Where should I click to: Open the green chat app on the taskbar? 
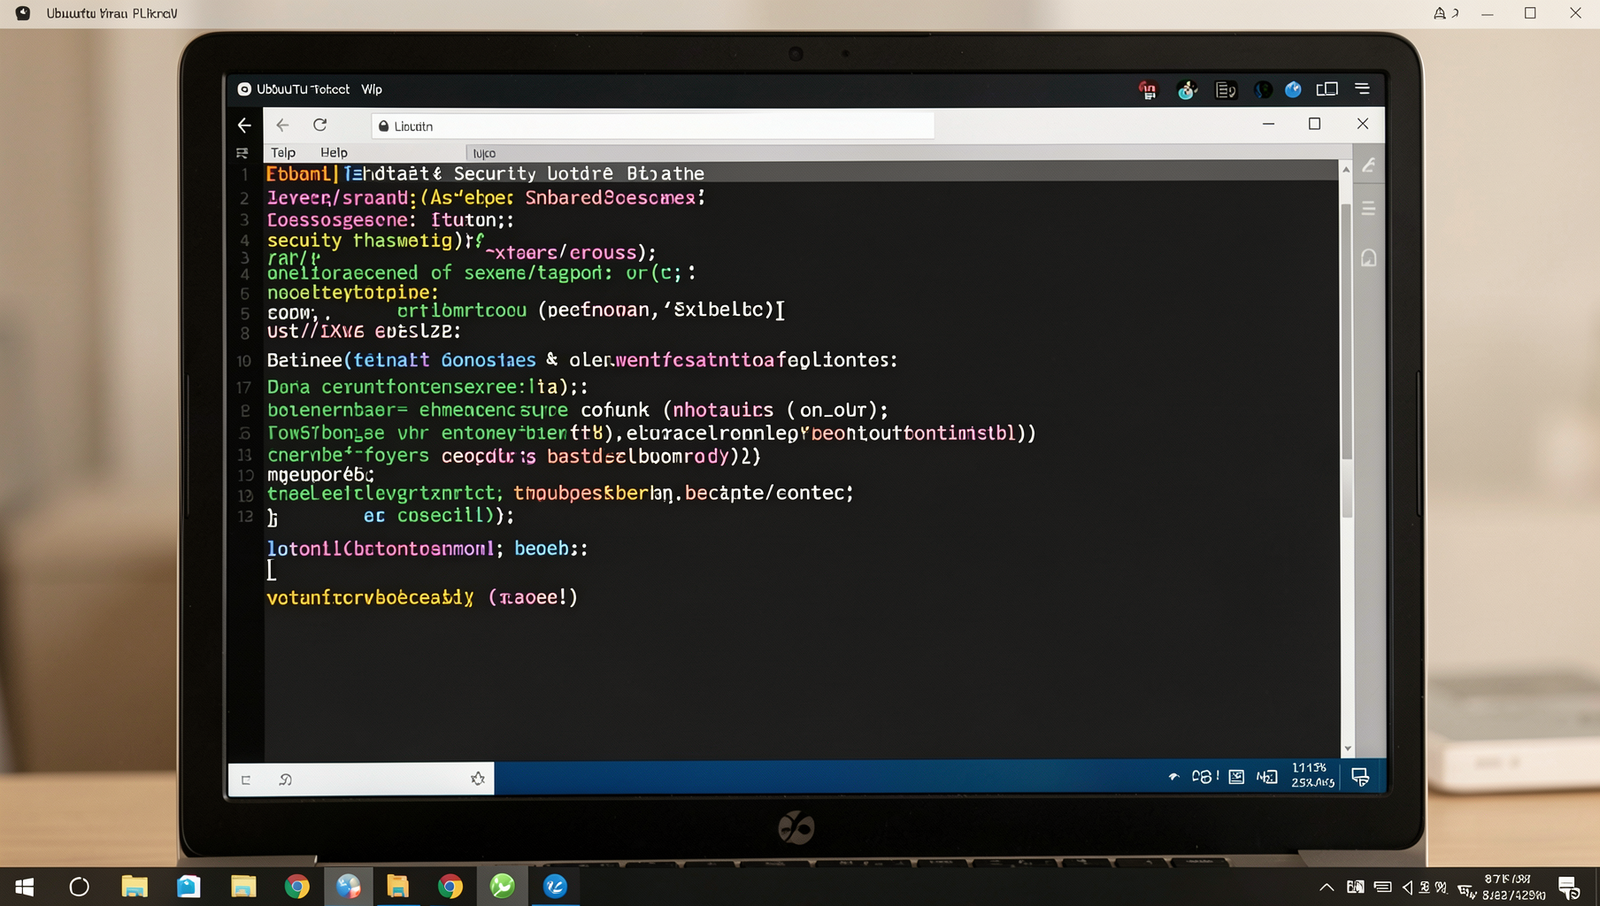502,886
